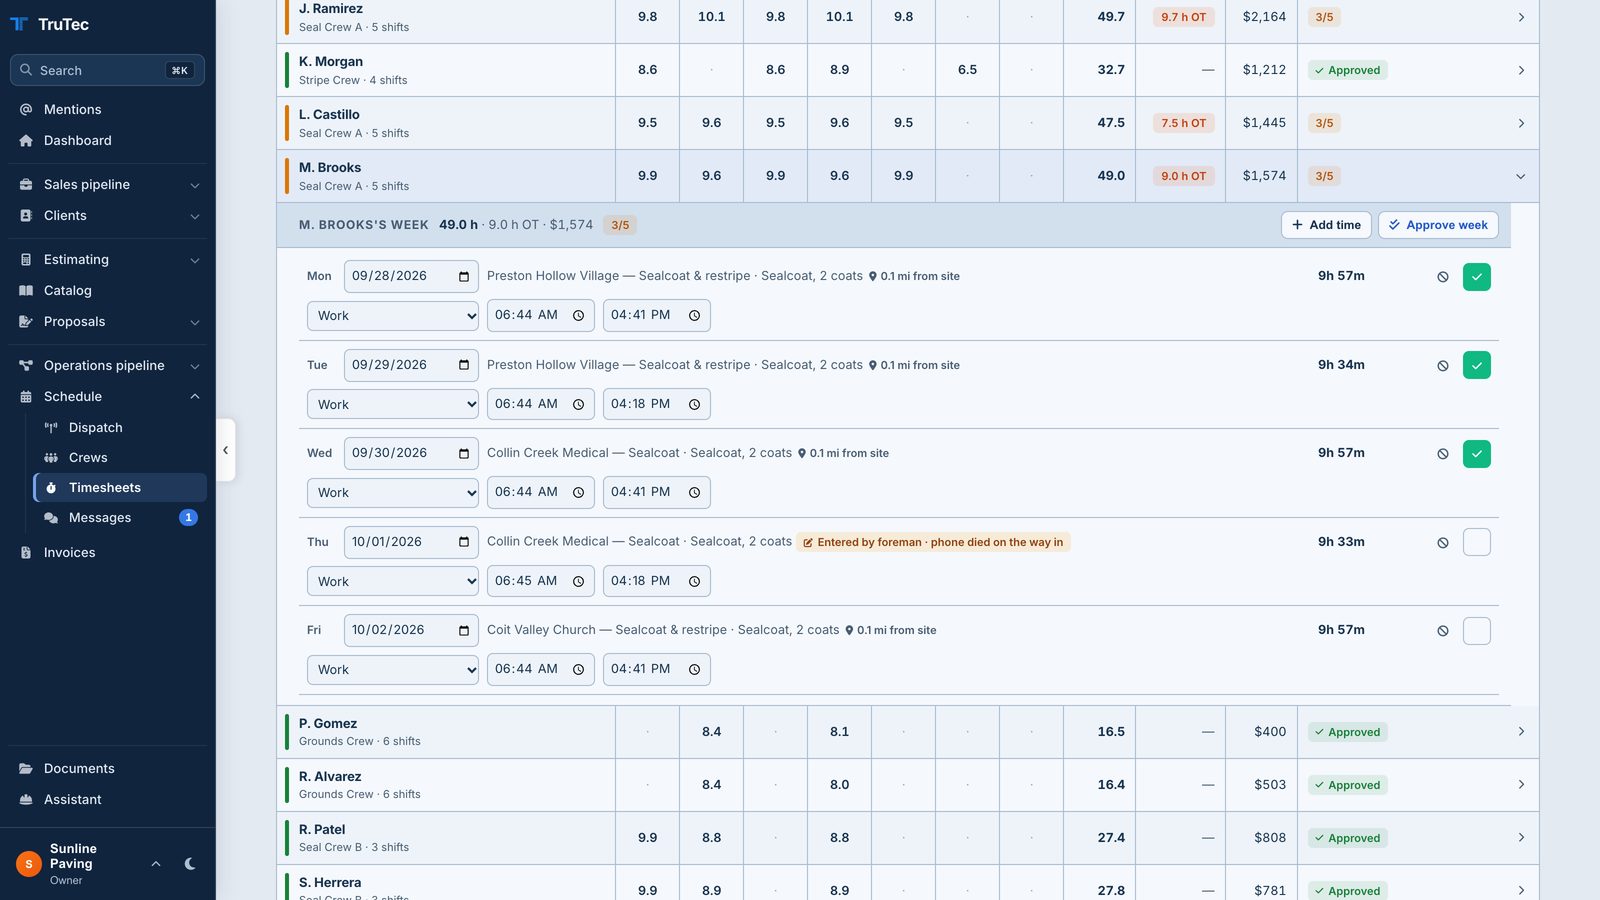Viewport: 1600px width, 900px height.
Task: Open Dispatch in the sidebar
Action: pyautogui.click(x=120, y=428)
